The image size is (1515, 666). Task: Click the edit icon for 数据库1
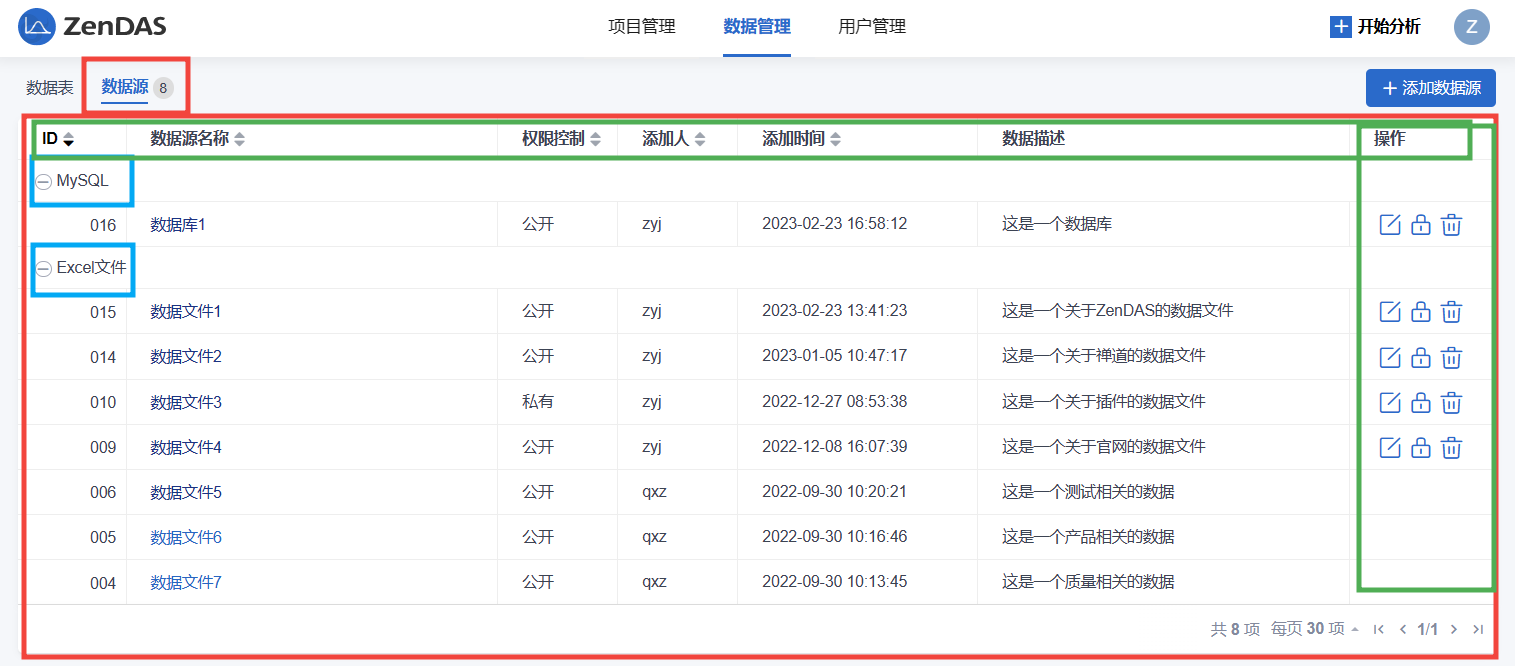click(x=1389, y=225)
